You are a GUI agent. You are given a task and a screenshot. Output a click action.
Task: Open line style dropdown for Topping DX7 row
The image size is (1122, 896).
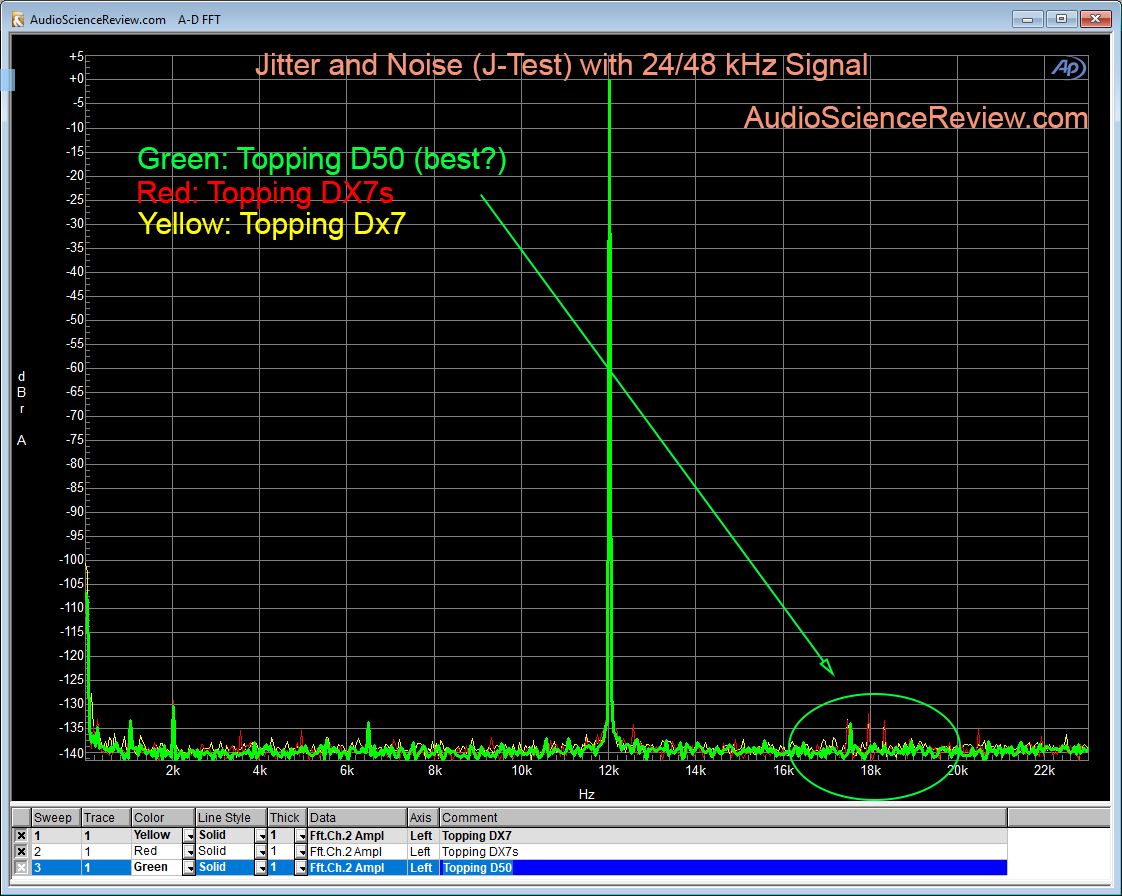point(261,835)
